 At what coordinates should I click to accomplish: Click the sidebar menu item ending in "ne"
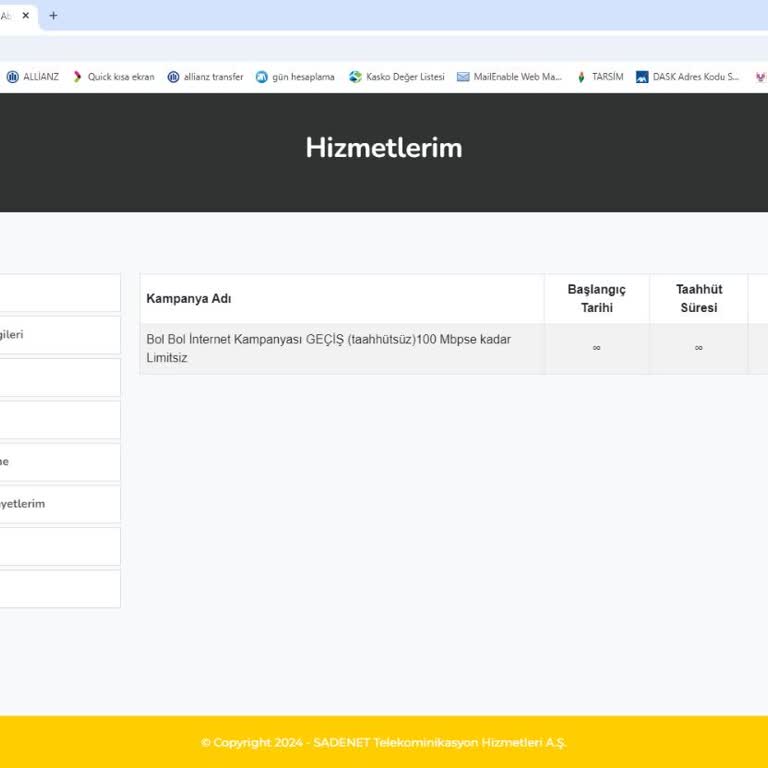[59, 462]
